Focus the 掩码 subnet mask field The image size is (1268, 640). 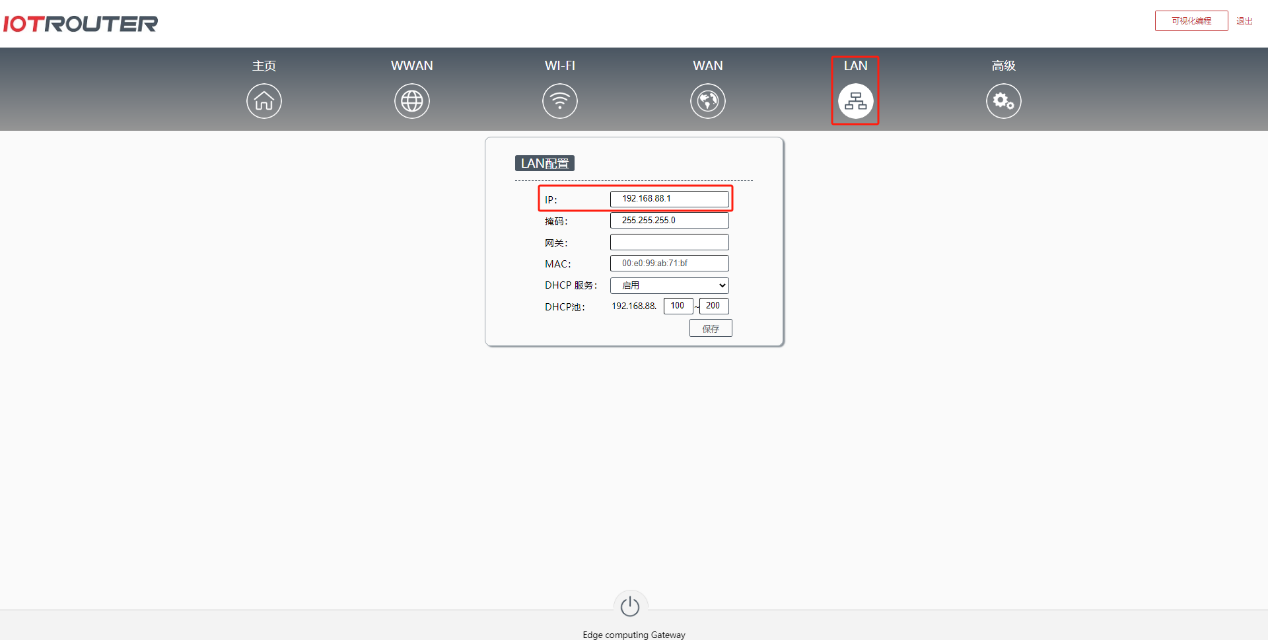click(x=669, y=221)
